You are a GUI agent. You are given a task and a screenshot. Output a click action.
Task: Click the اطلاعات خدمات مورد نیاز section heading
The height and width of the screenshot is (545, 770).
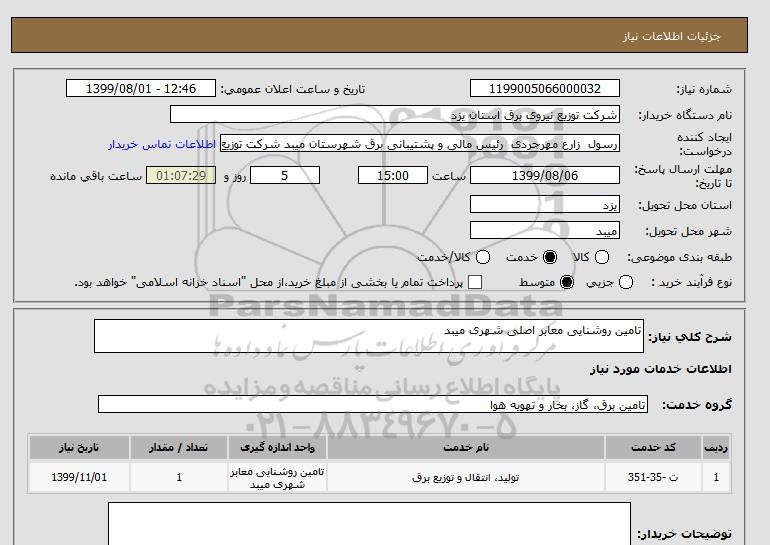point(660,369)
